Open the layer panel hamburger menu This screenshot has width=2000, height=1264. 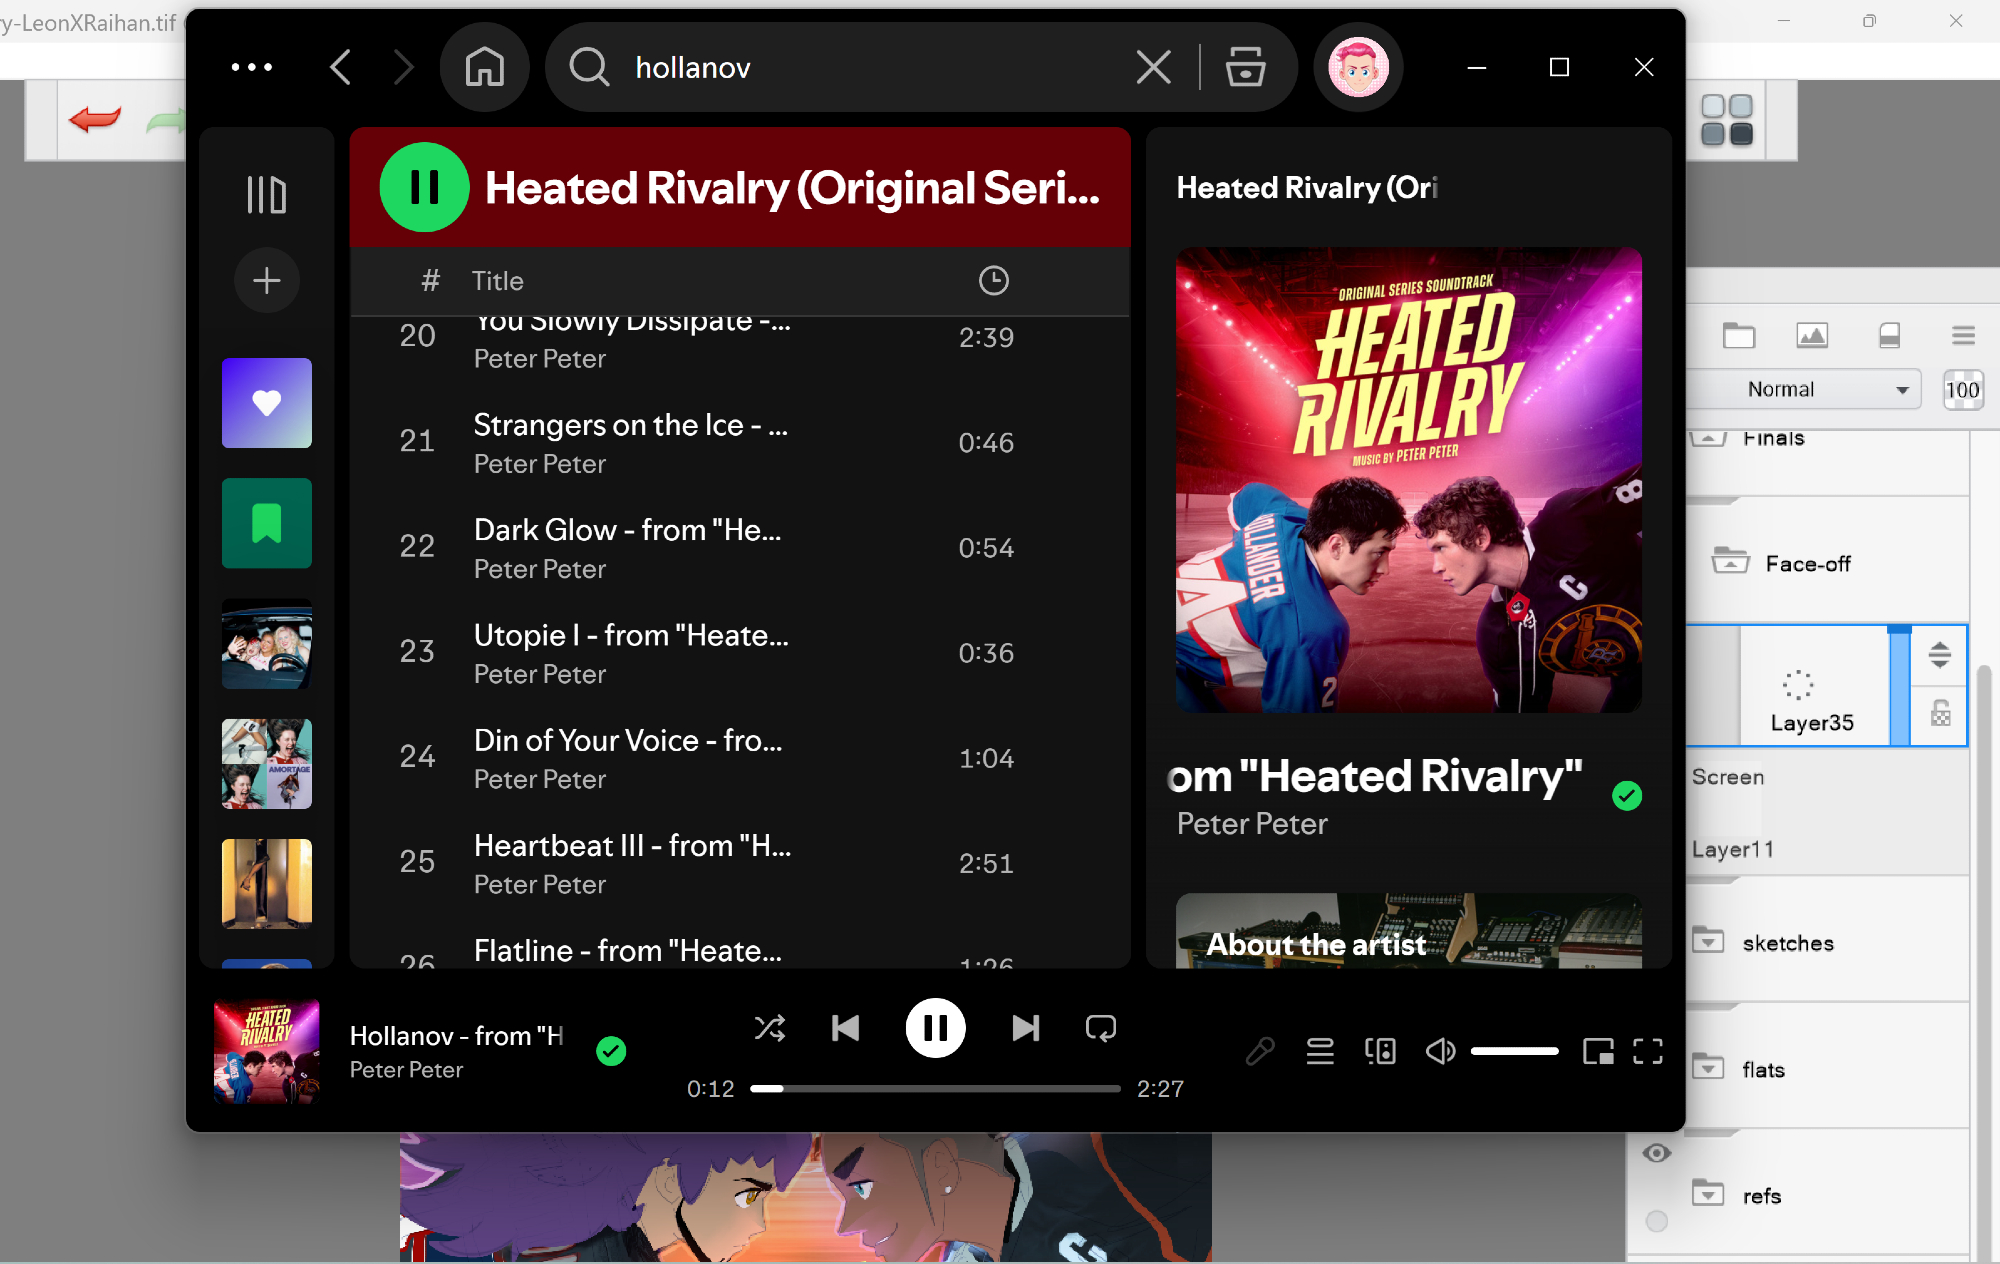tap(1963, 336)
